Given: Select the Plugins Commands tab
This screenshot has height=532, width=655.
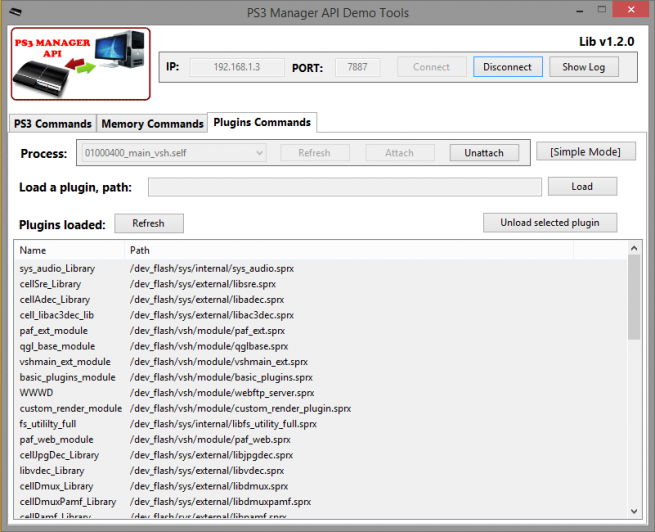Looking at the screenshot, I should (262, 122).
